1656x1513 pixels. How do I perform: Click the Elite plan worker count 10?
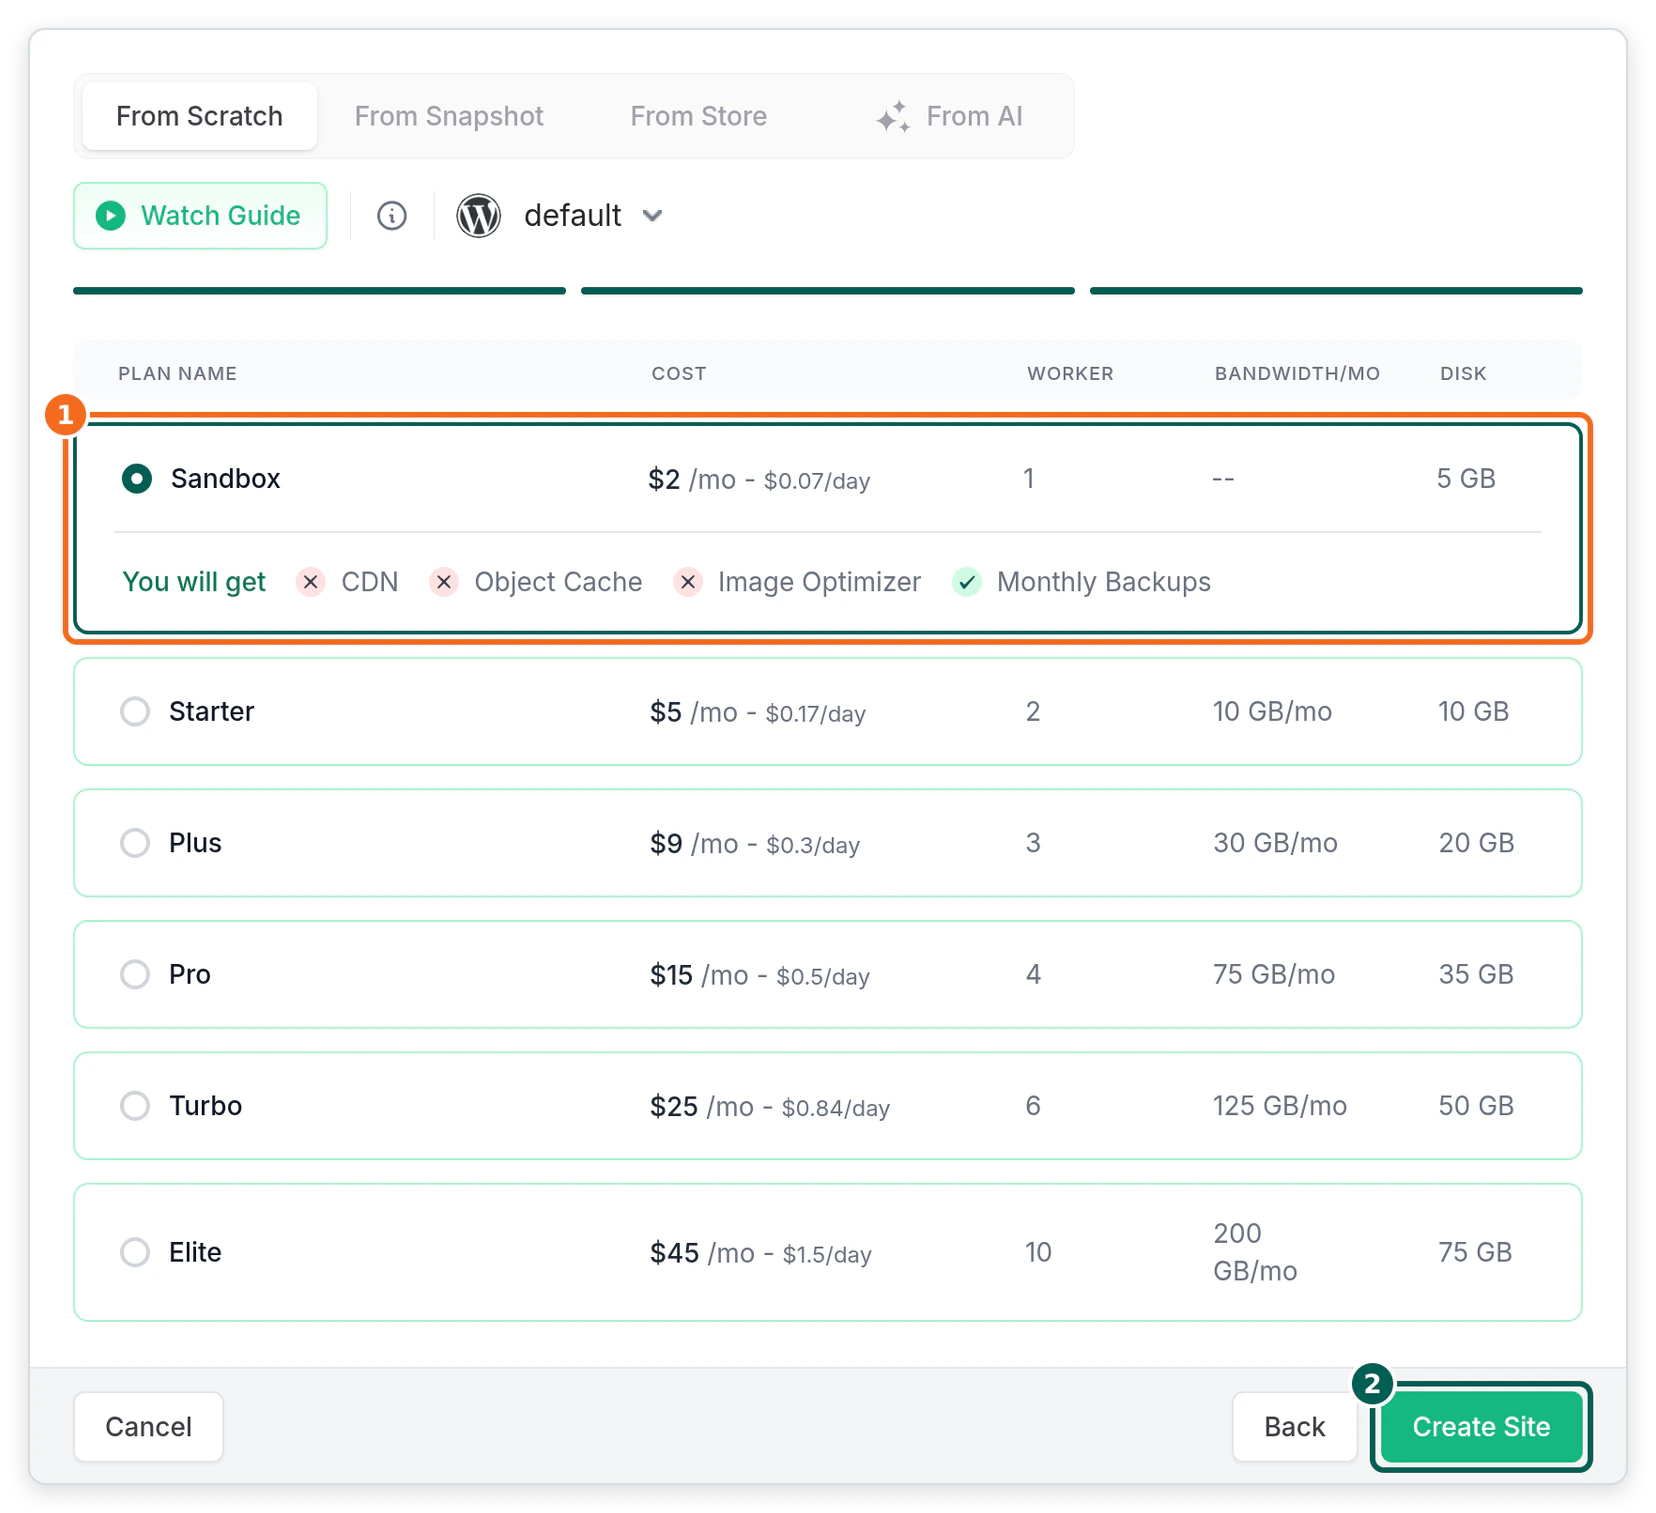[x=1038, y=1252]
